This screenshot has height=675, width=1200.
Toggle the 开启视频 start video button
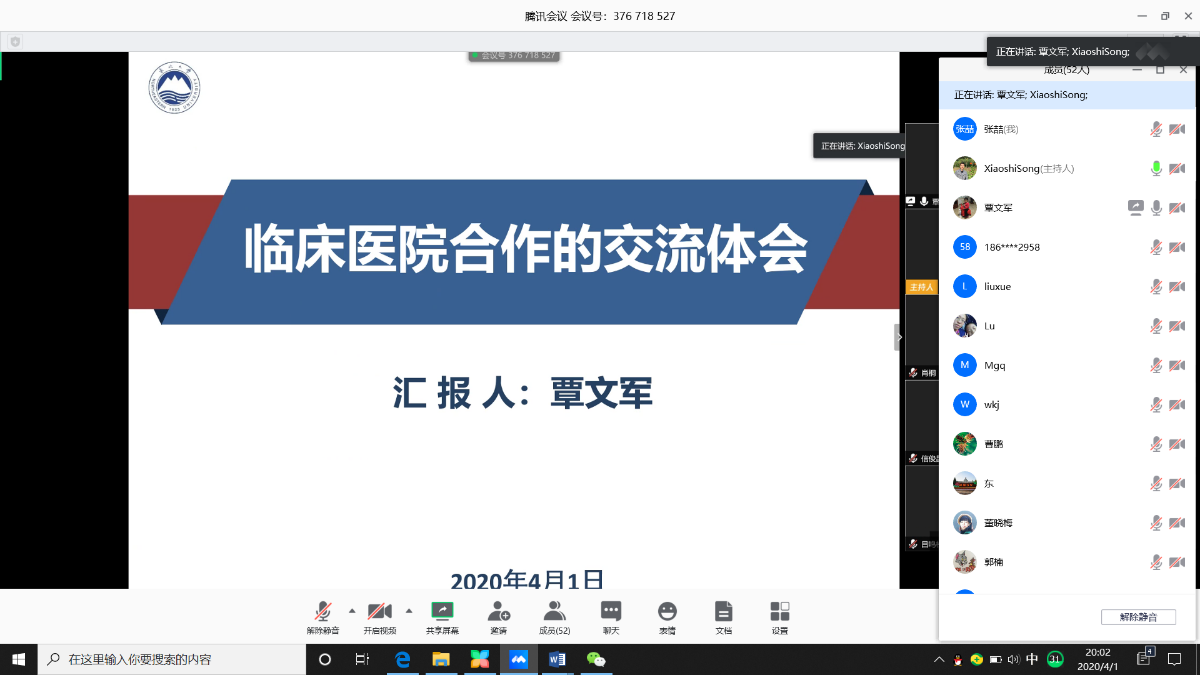pyautogui.click(x=379, y=612)
